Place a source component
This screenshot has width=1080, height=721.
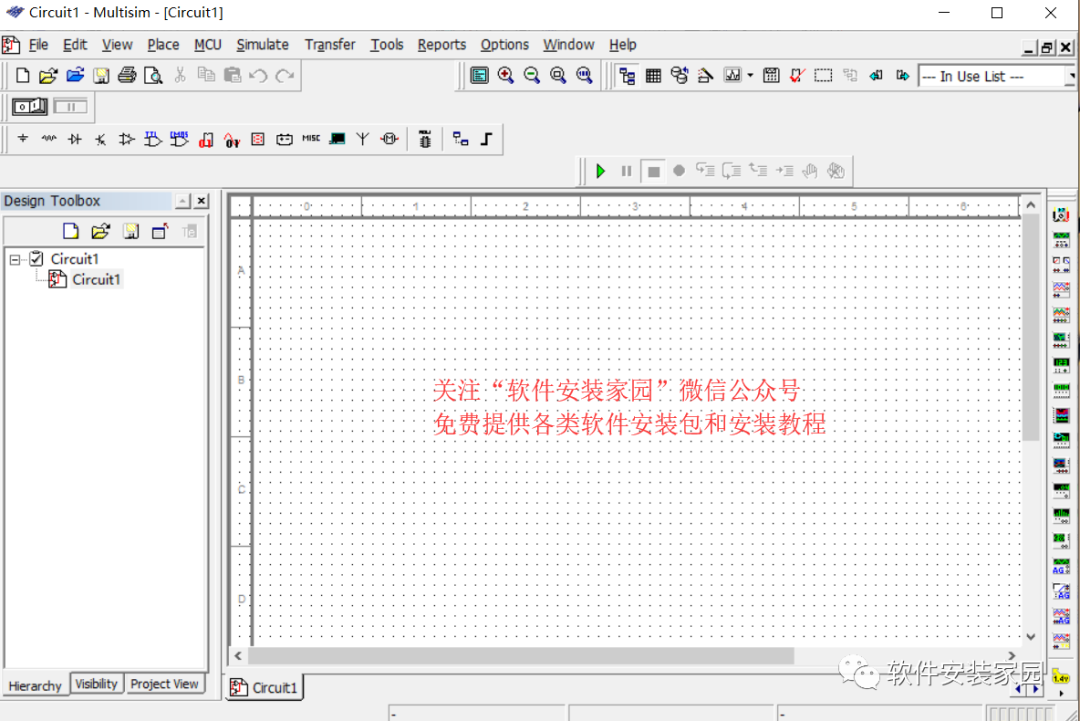click(23, 139)
